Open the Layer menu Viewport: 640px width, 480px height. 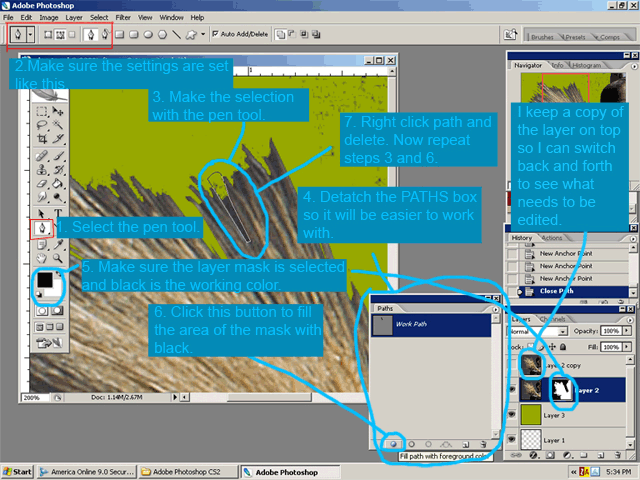click(x=74, y=18)
